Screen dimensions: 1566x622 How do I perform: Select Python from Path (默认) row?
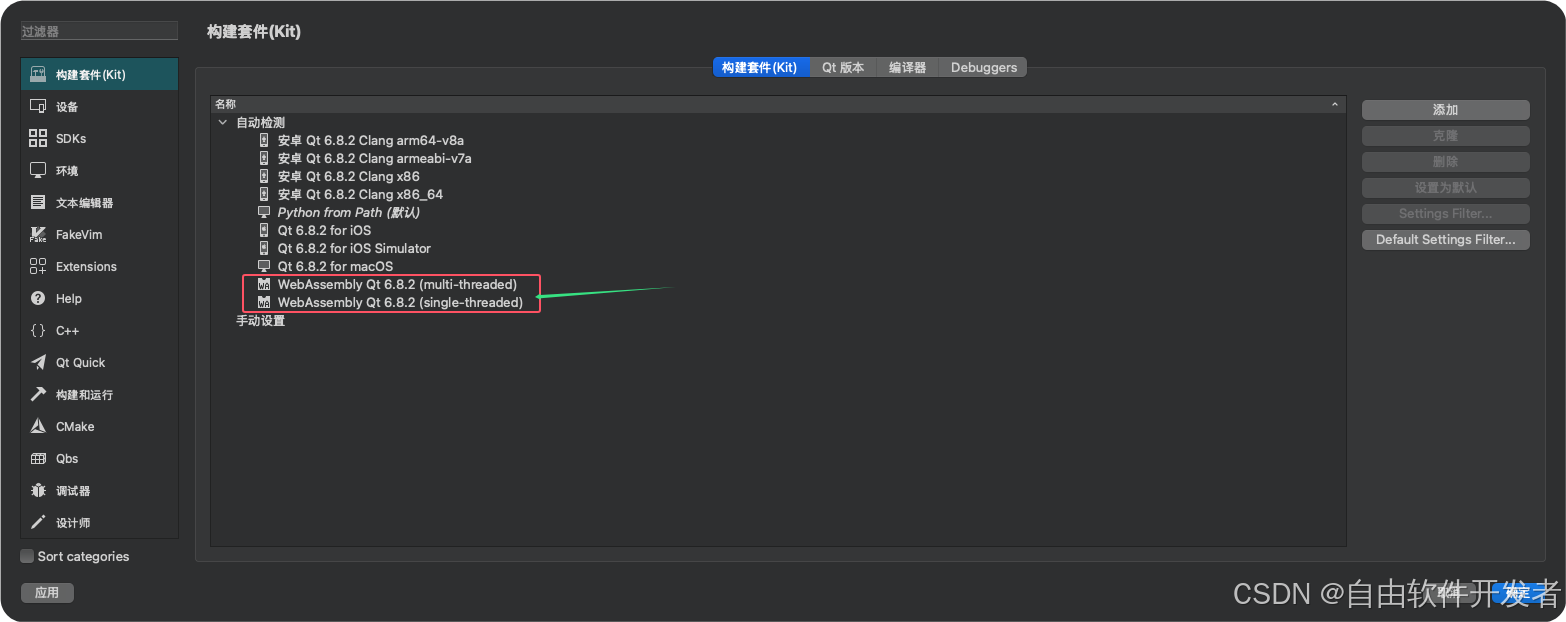coord(778,213)
